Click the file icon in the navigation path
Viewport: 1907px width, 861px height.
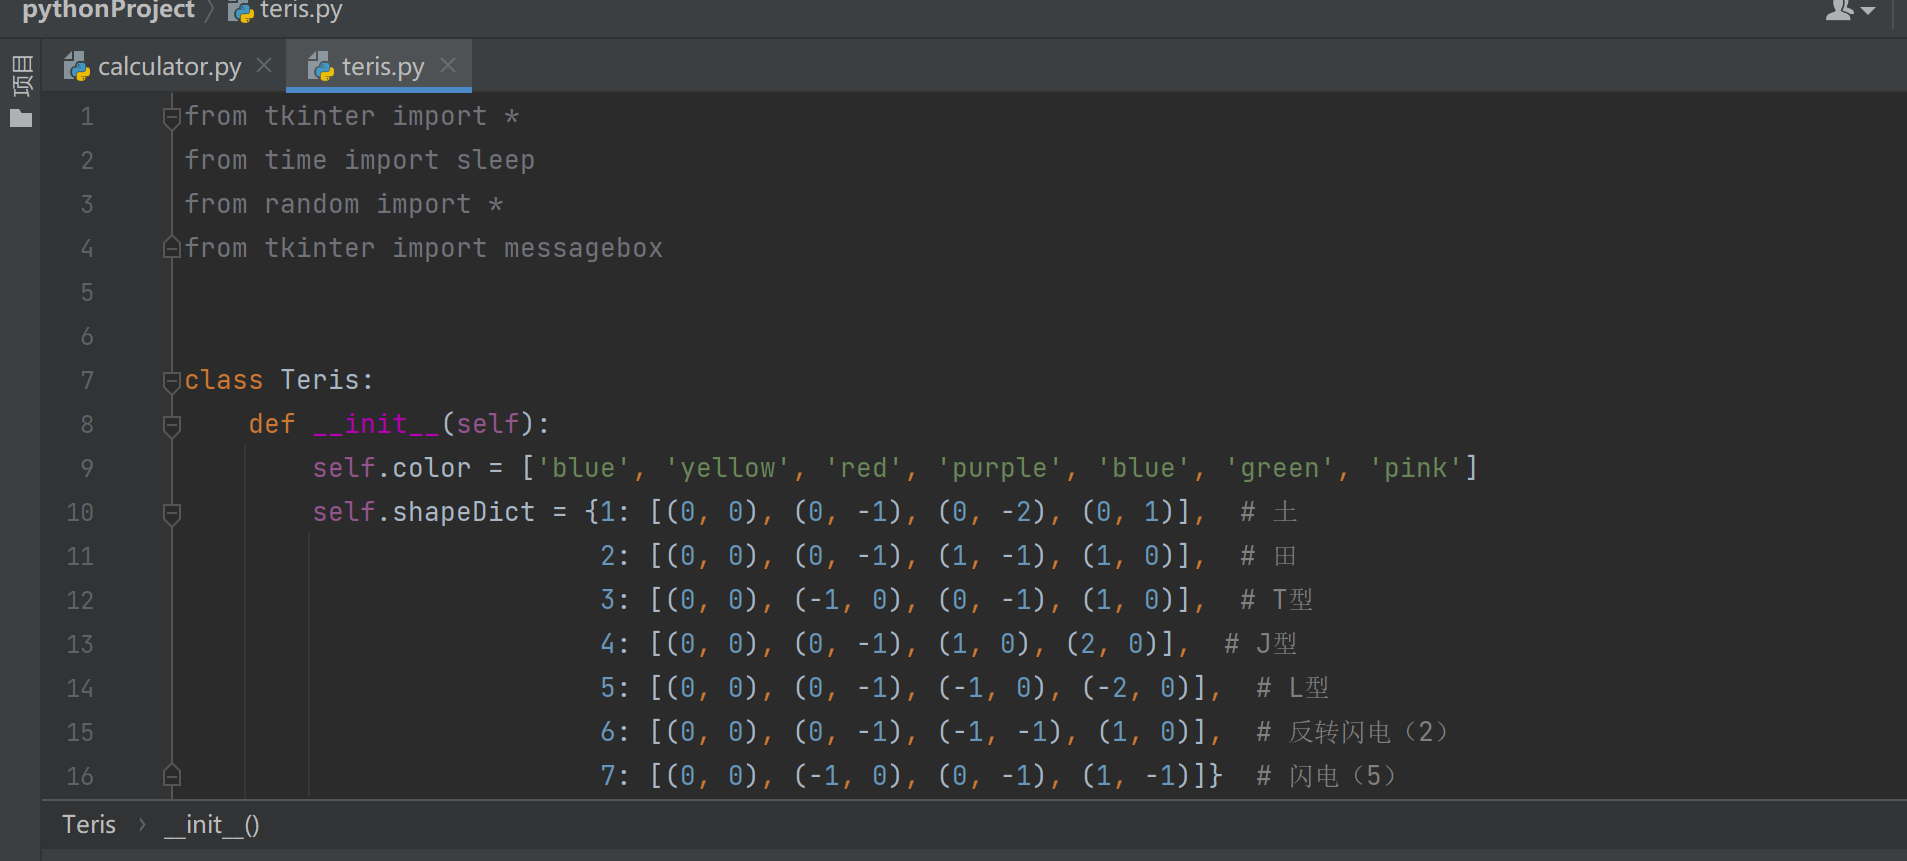240,11
